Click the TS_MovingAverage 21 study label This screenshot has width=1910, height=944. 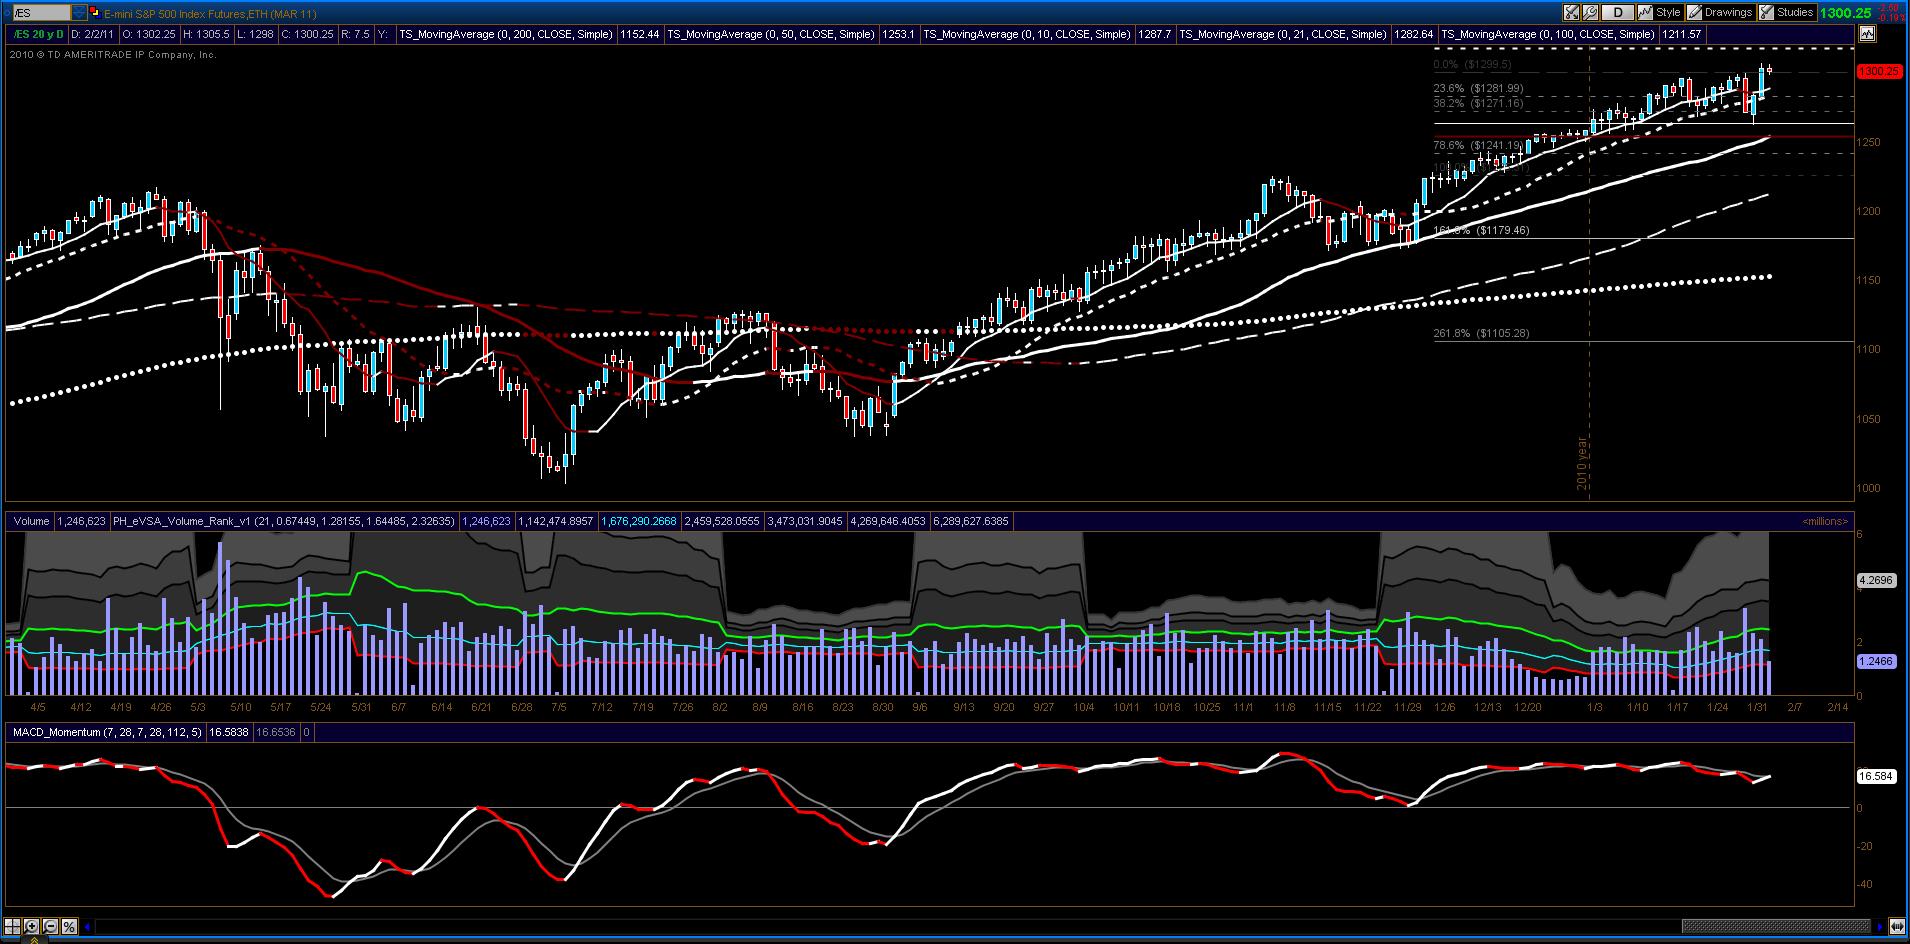[1283, 34]
